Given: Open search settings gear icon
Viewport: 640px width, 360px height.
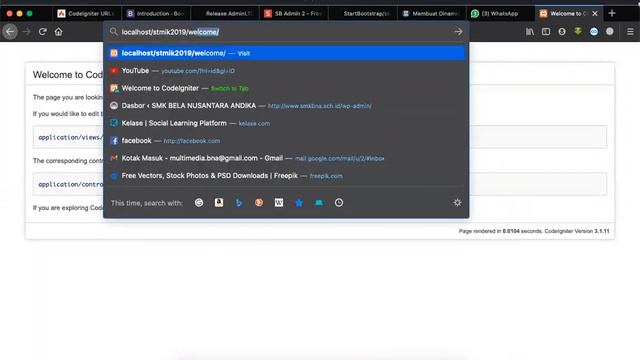Looking at the screenshot, I should click(x=457, y=202).
